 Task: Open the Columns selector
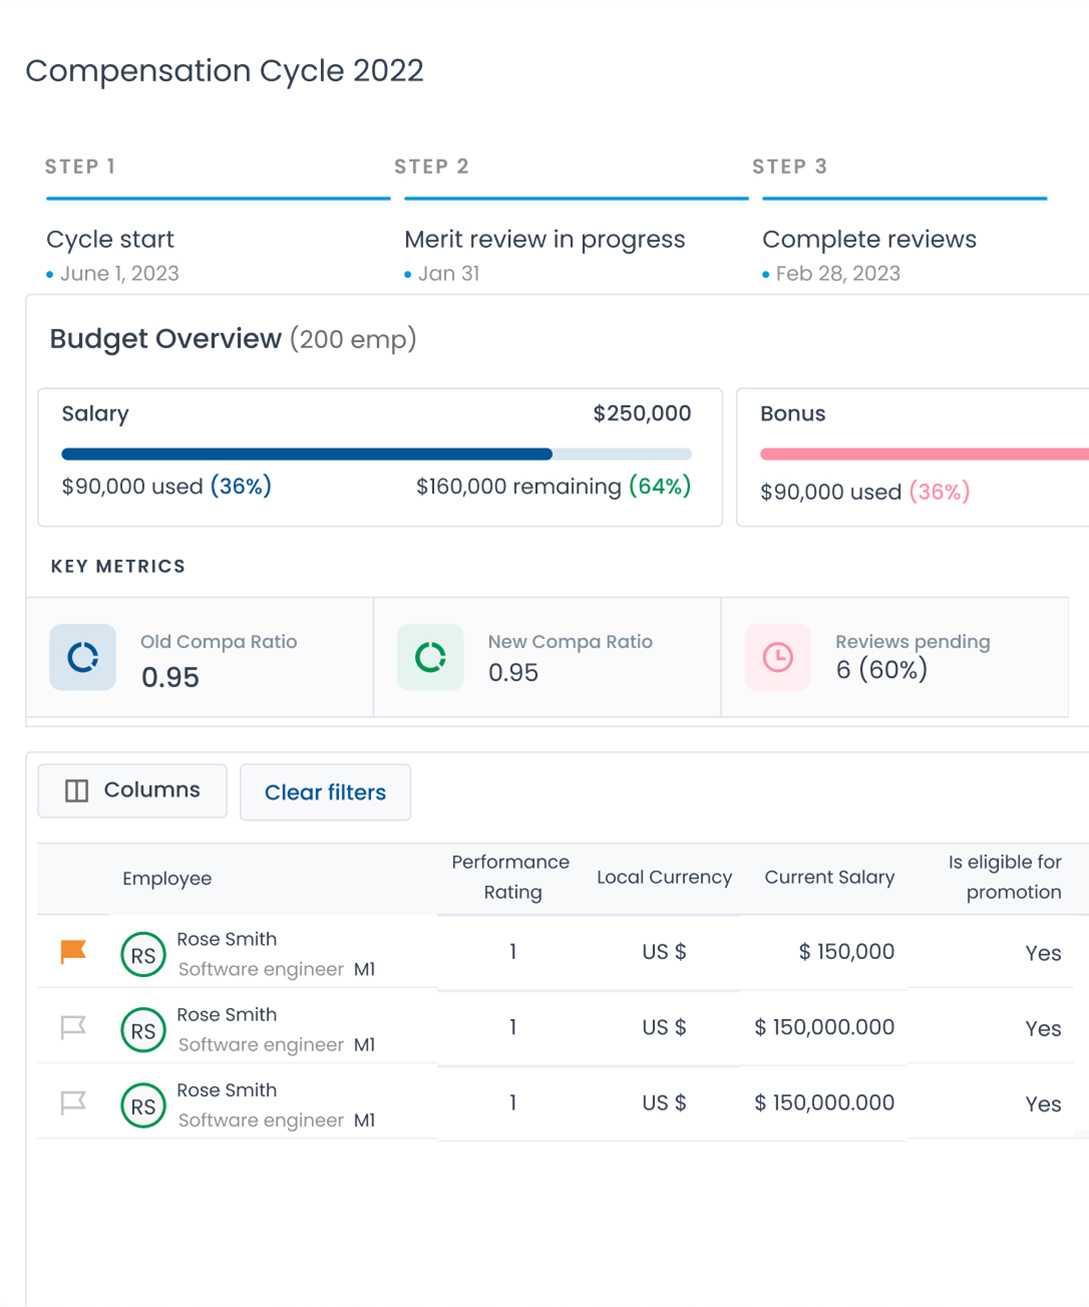tap(131, 790)
